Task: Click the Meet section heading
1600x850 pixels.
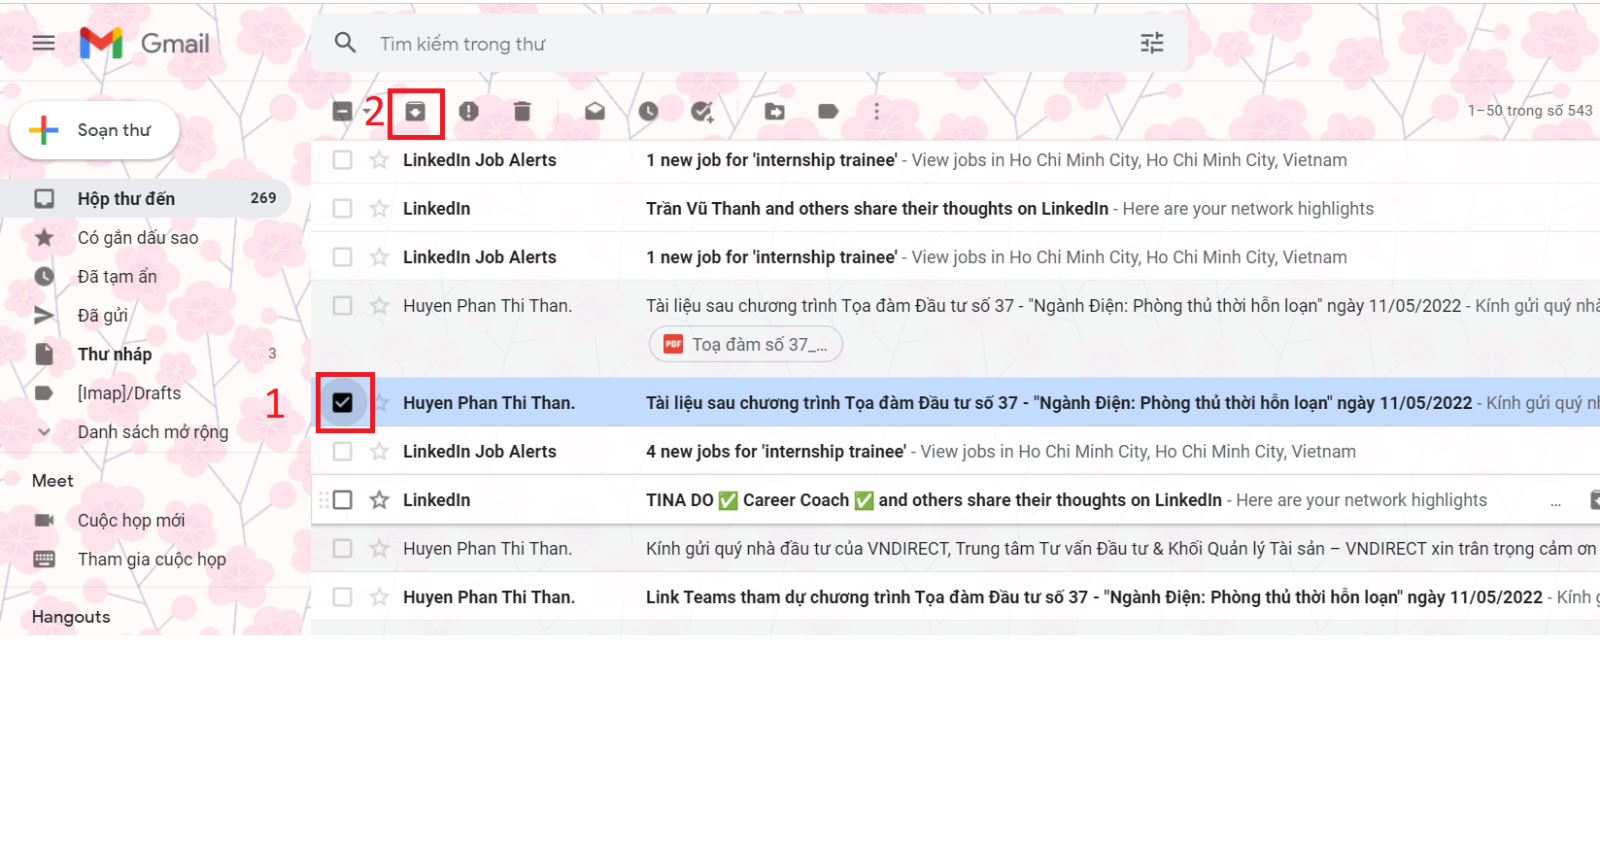Action: point(53,481)
